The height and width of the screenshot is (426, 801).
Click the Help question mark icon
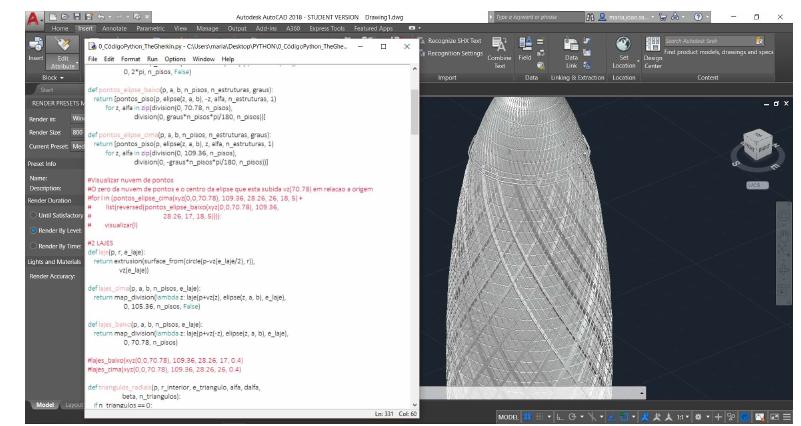tap(698, 17)
